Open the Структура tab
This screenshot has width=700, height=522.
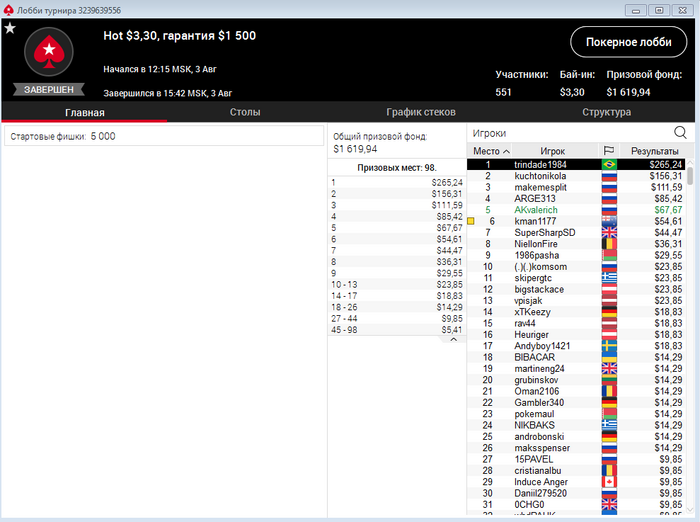606,112
